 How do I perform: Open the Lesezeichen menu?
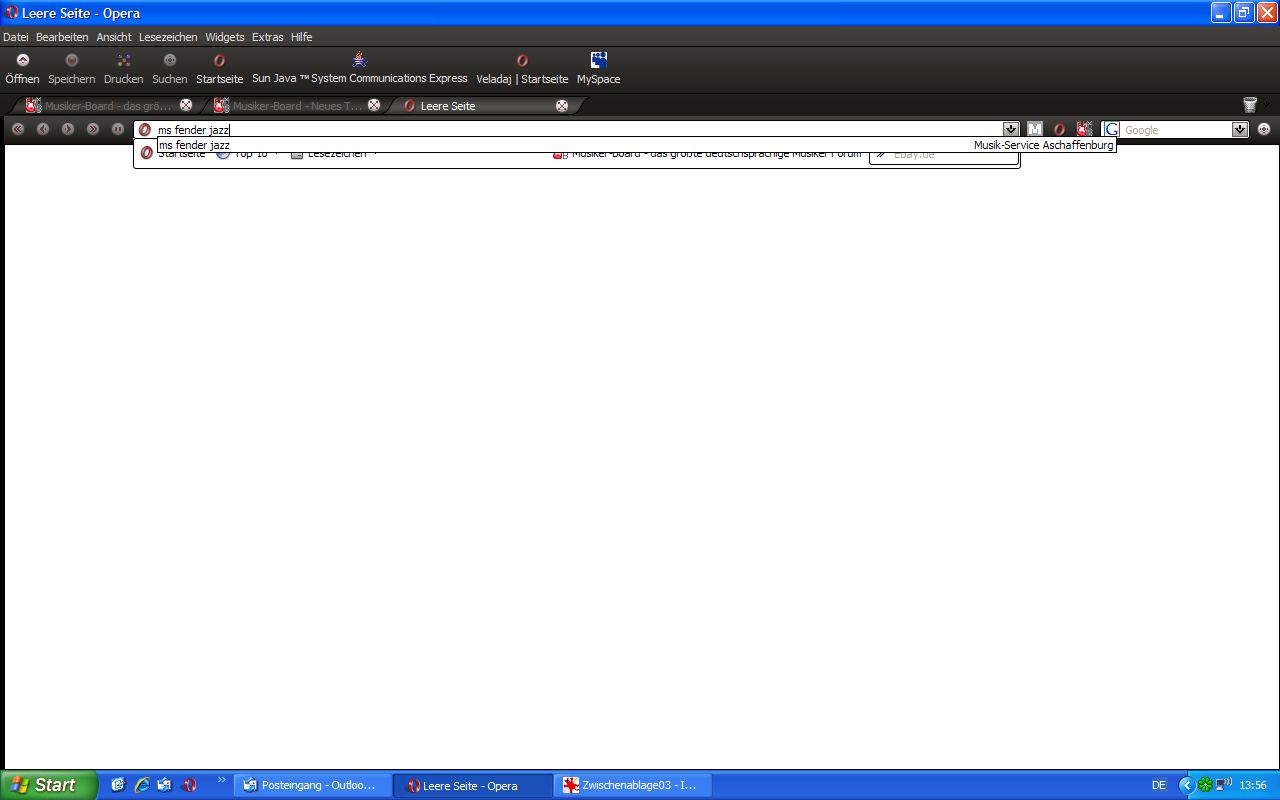click(168, 37)
